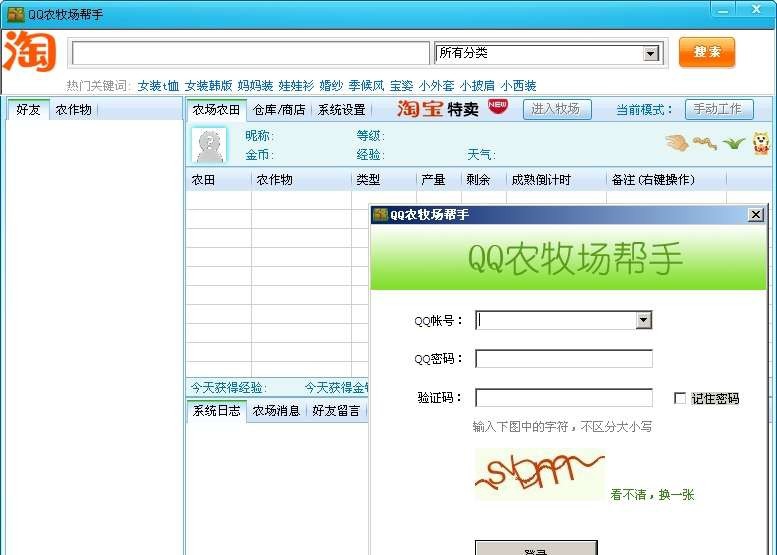777x555 pixels.
Task: Click the 女装t恤 keyword link
Action: [x=158, y=86]
